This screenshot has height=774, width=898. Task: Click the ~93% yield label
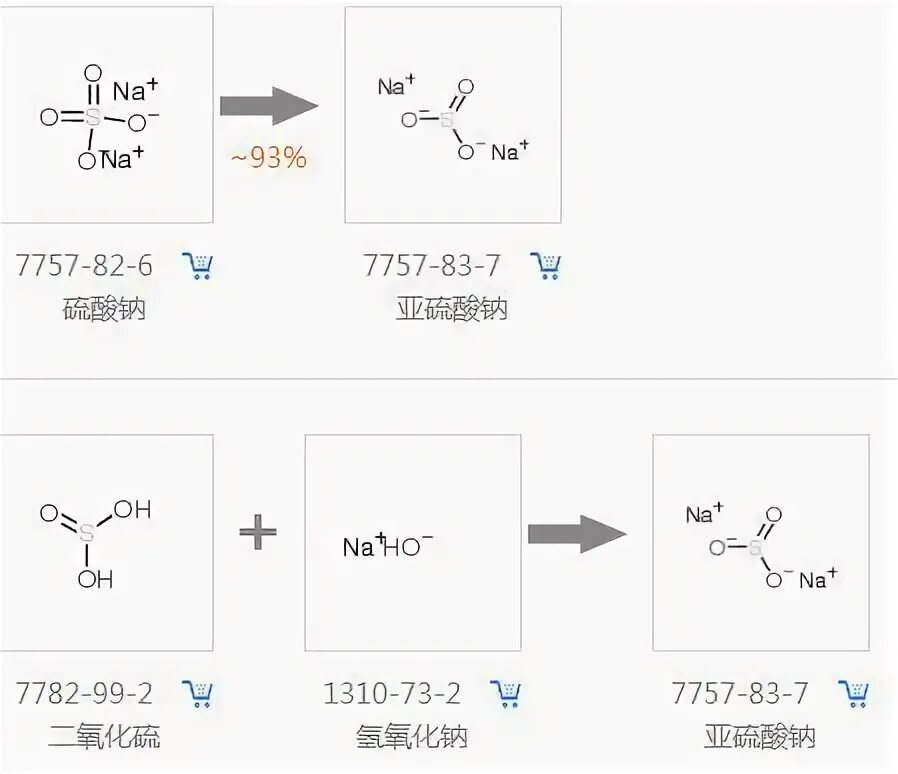point(269,158)
